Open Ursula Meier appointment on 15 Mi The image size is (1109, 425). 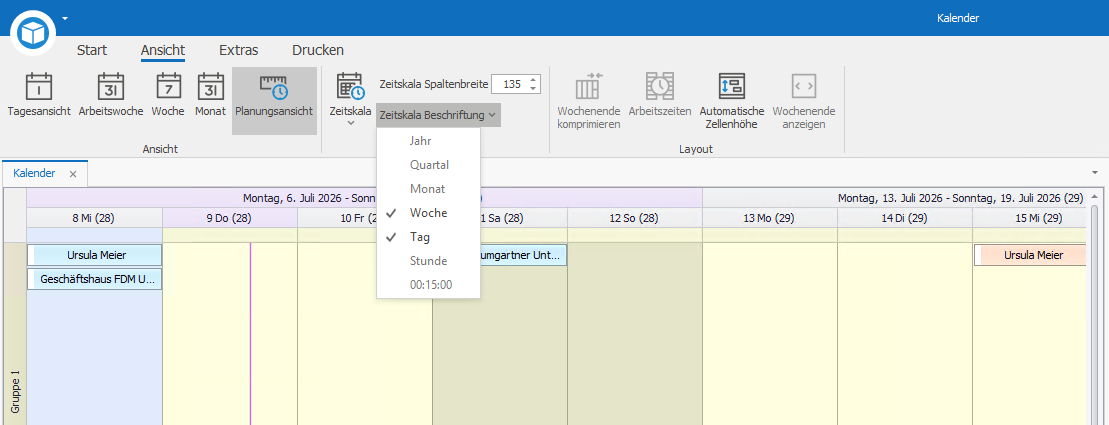click(1030, 255)
